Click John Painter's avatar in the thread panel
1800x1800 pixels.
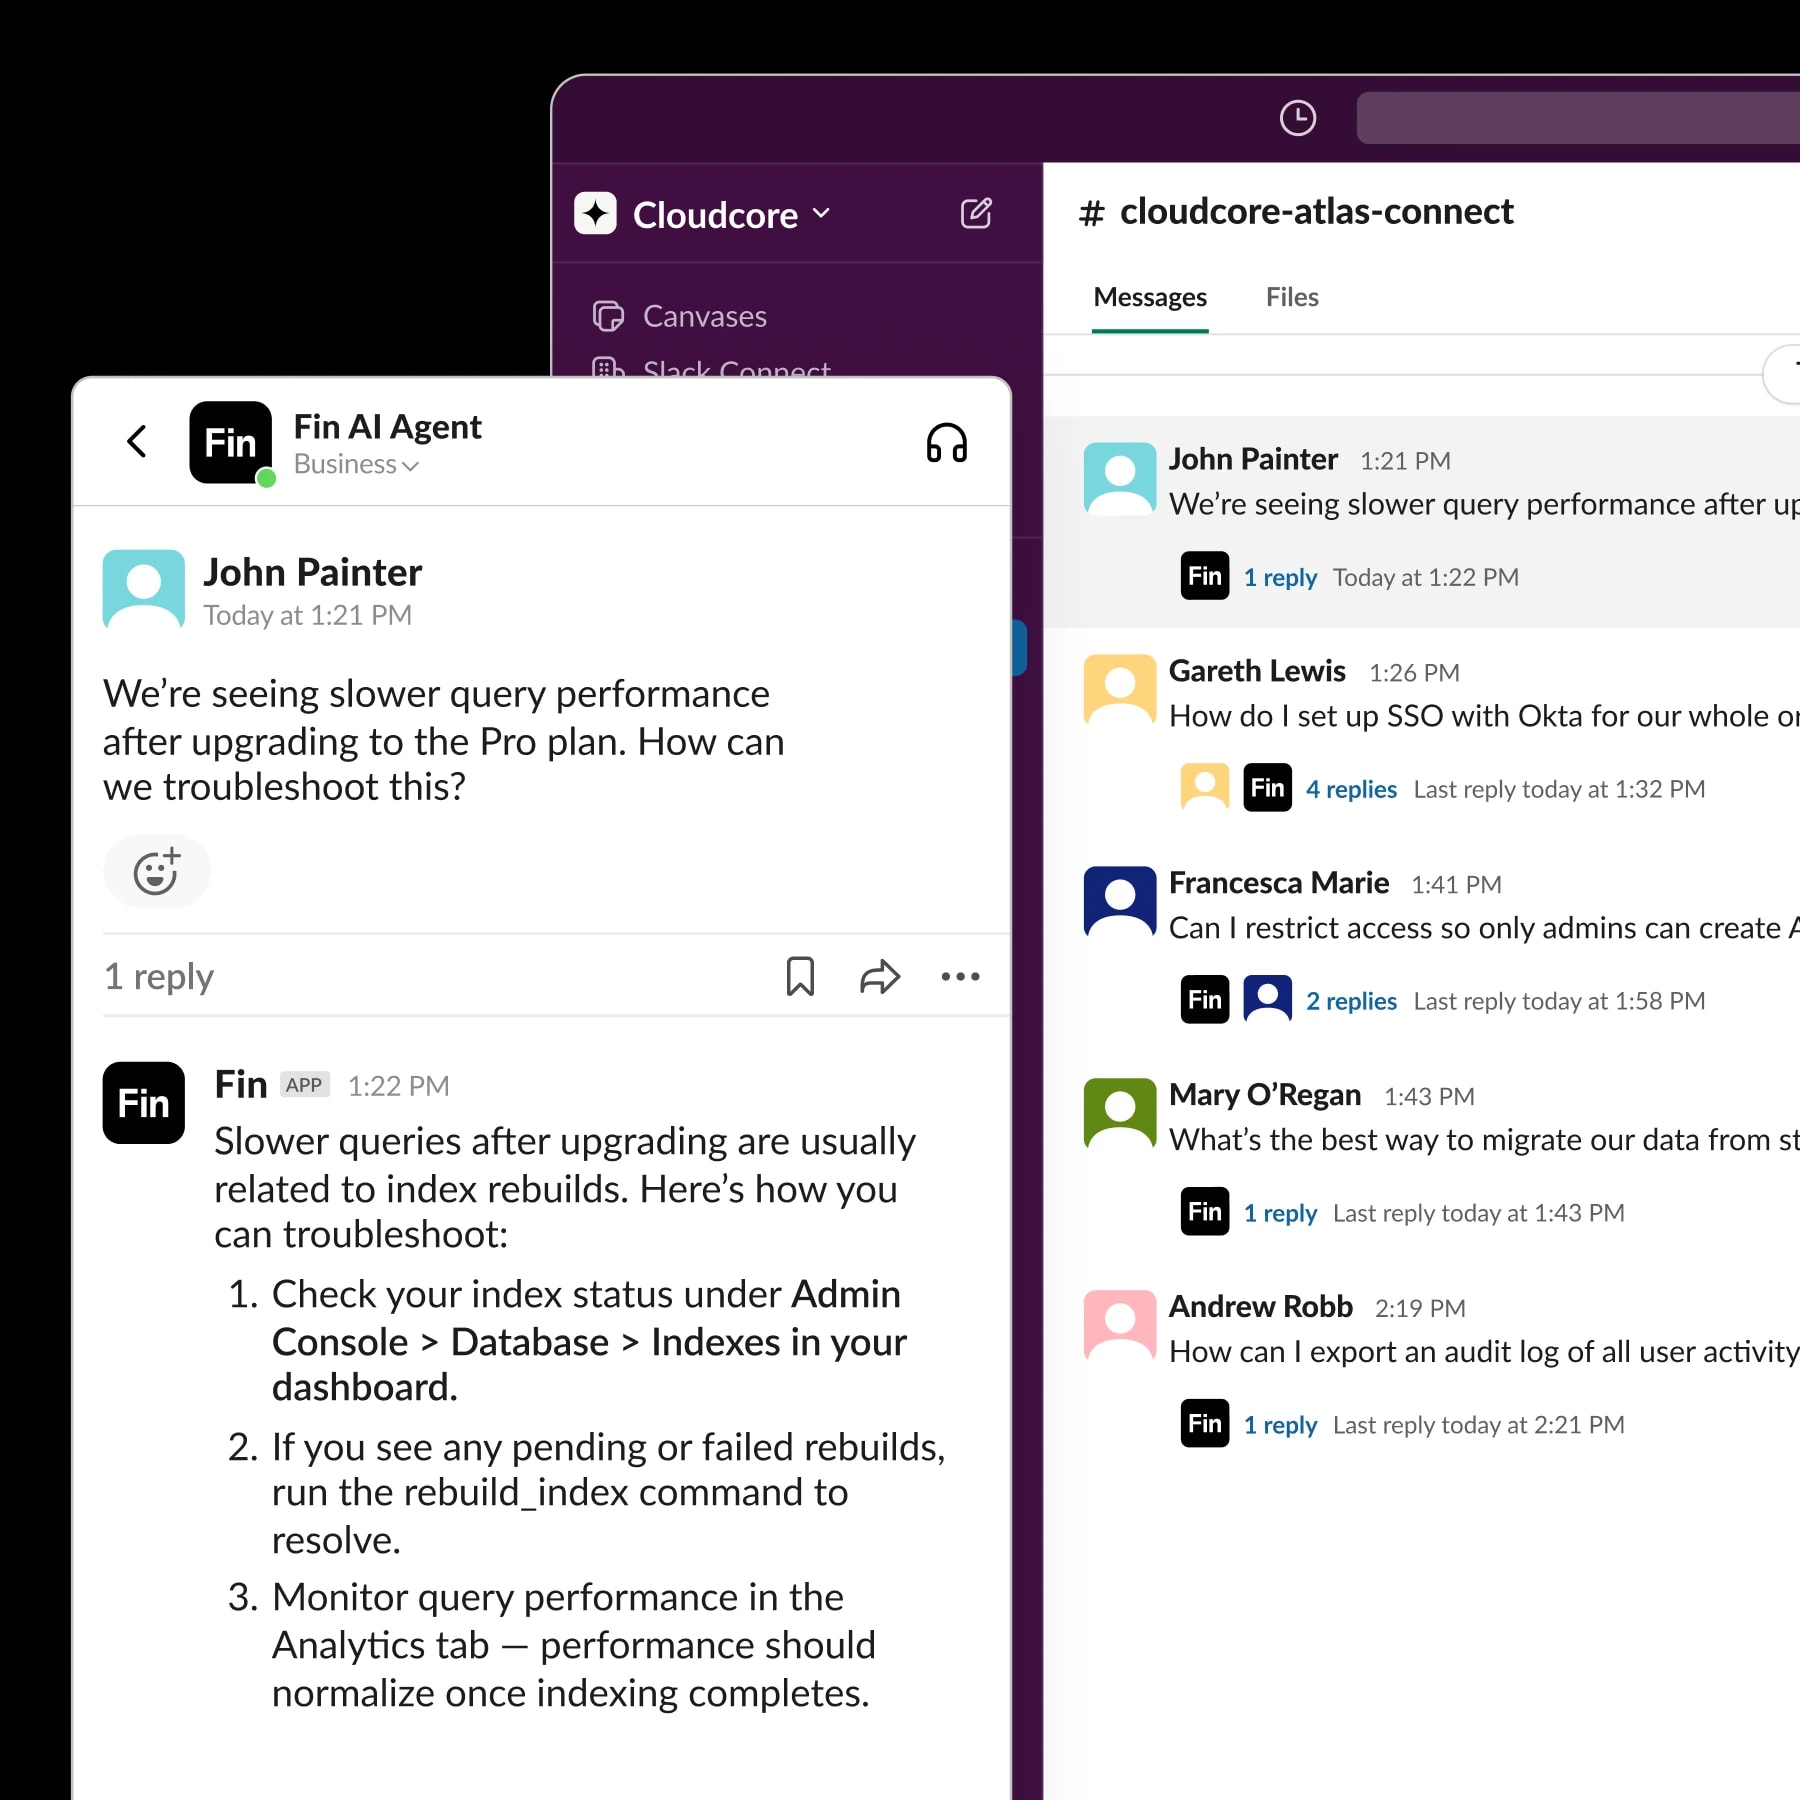[144, 589]
